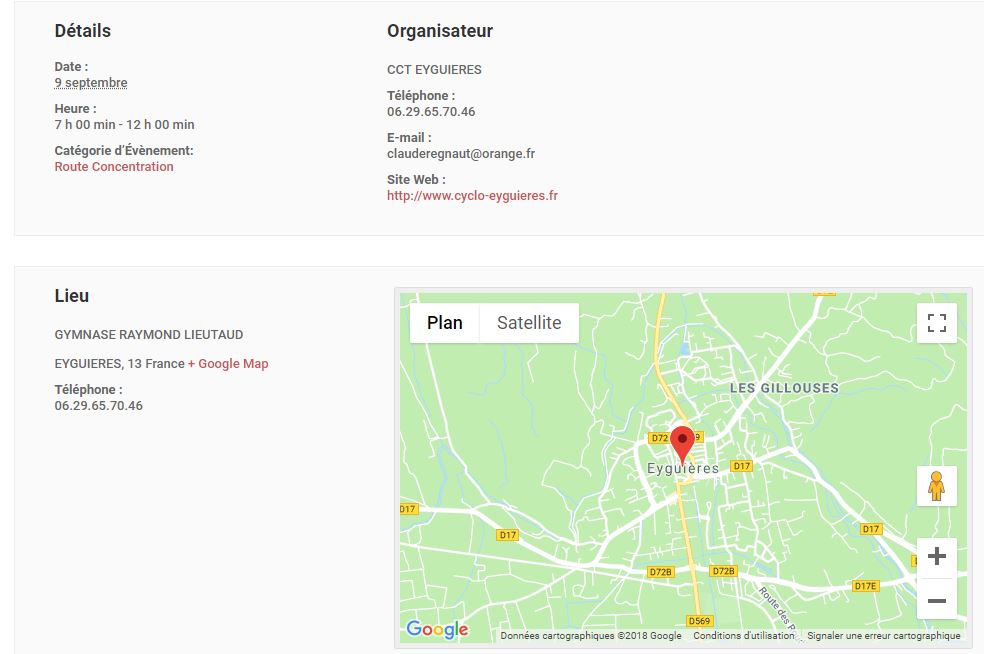This screenshot has height=654, width=984.
Task: Zoom out with the minus button
Action: click(936, 600)
